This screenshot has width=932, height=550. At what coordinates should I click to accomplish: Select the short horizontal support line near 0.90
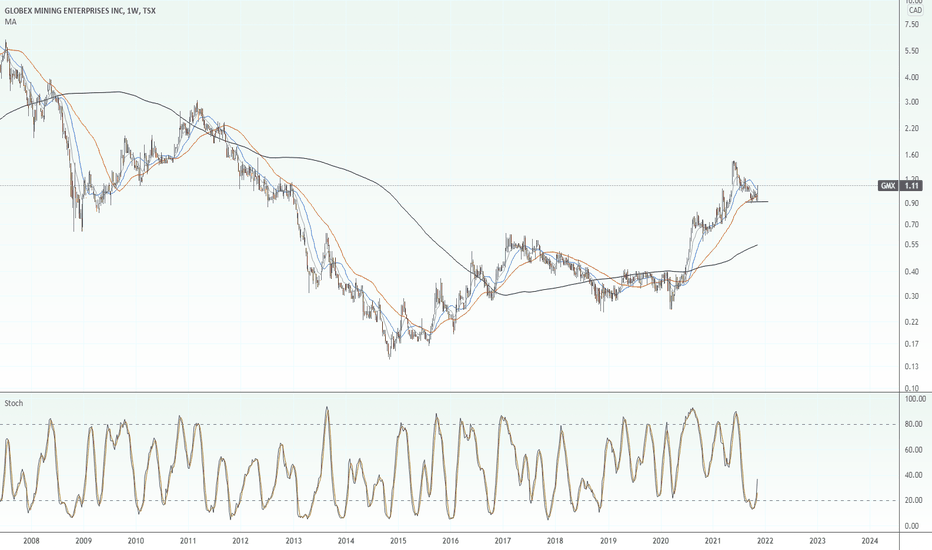[x=758, y=202]
